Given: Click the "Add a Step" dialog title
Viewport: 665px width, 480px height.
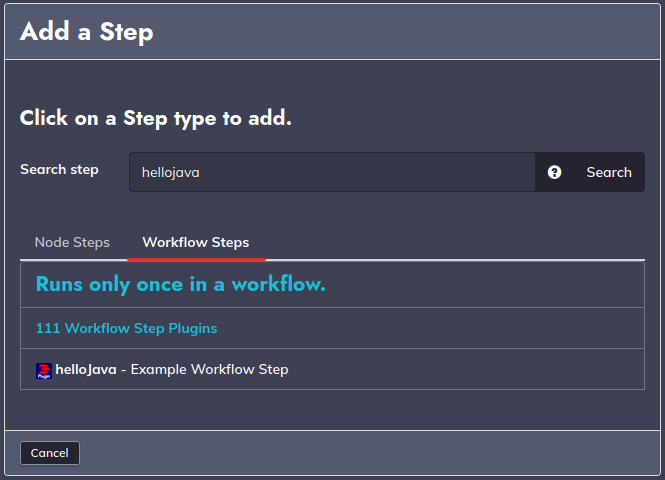Looking at the screenshot, I should [x=87, y=32].
